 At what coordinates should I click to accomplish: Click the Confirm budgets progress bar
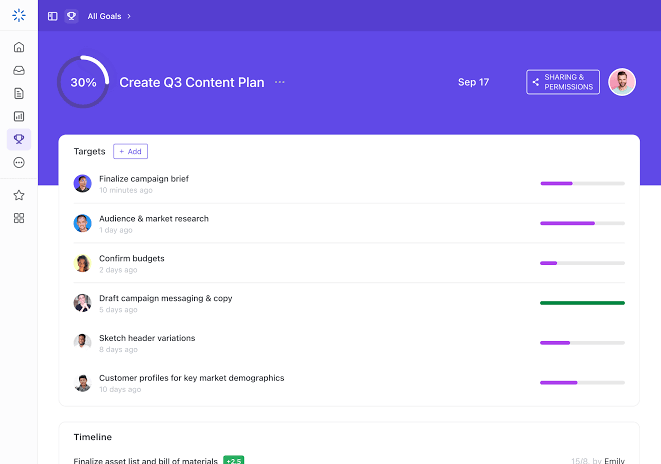582,263
